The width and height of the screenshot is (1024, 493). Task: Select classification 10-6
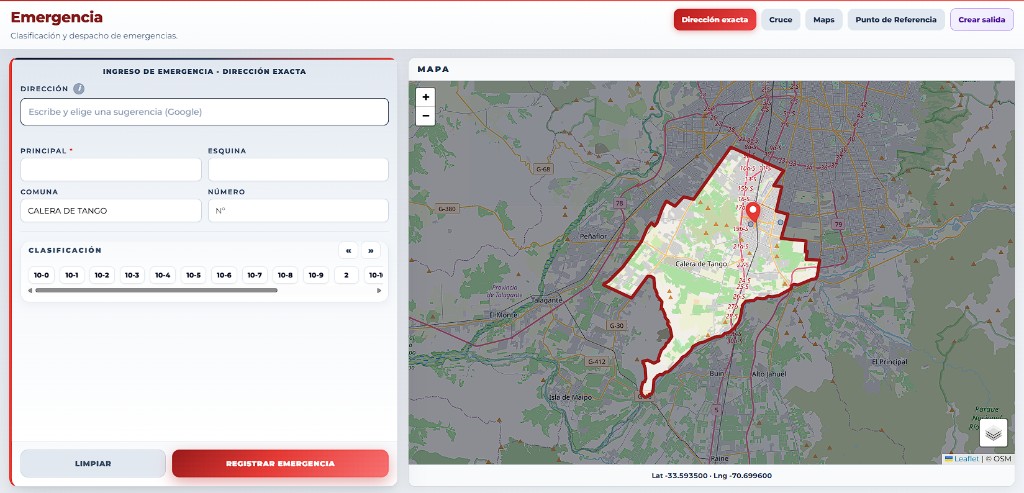(x=224, y=276)
